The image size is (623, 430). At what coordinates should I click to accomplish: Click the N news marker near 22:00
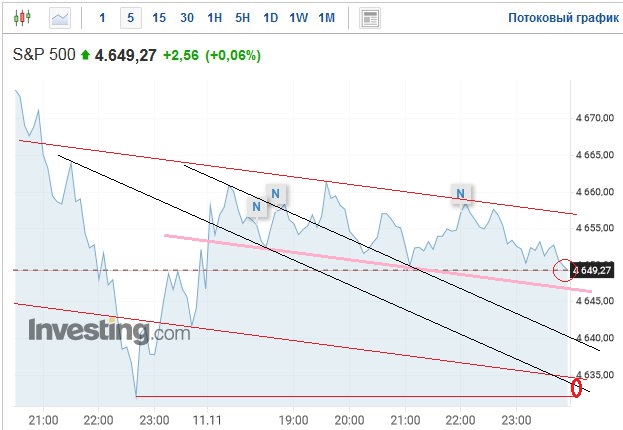(461, 192)
